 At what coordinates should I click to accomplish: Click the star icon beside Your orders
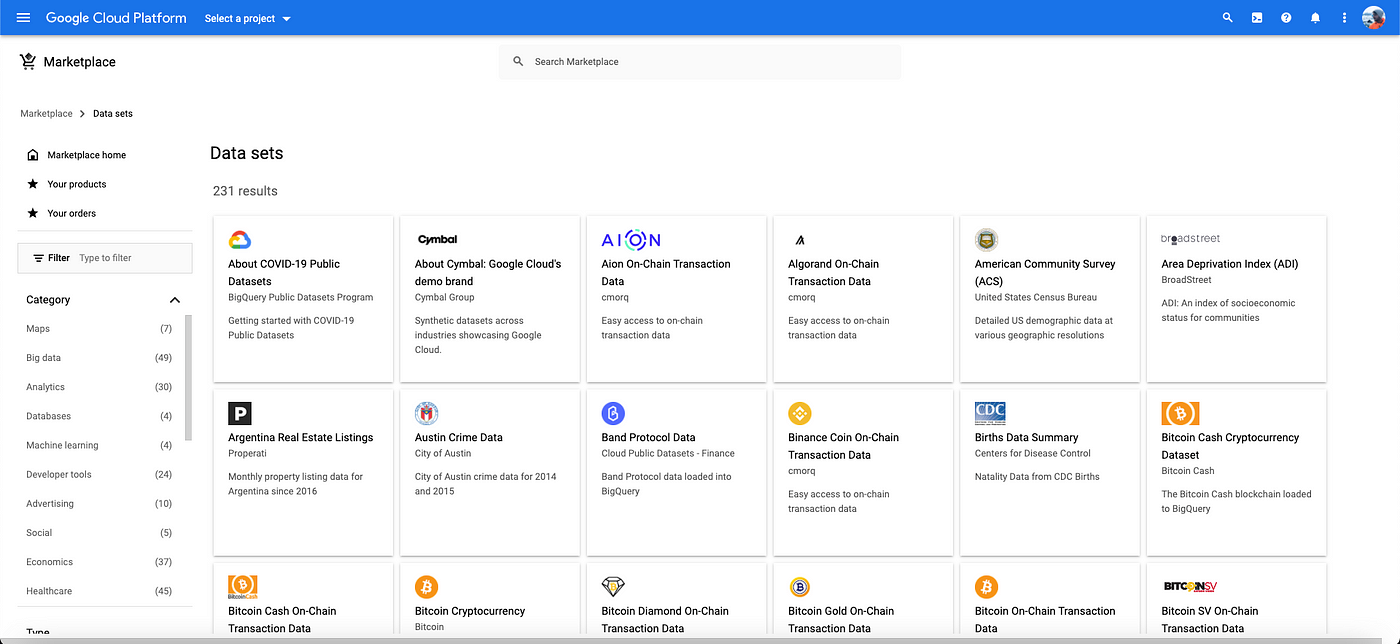[x=33, y=213]
